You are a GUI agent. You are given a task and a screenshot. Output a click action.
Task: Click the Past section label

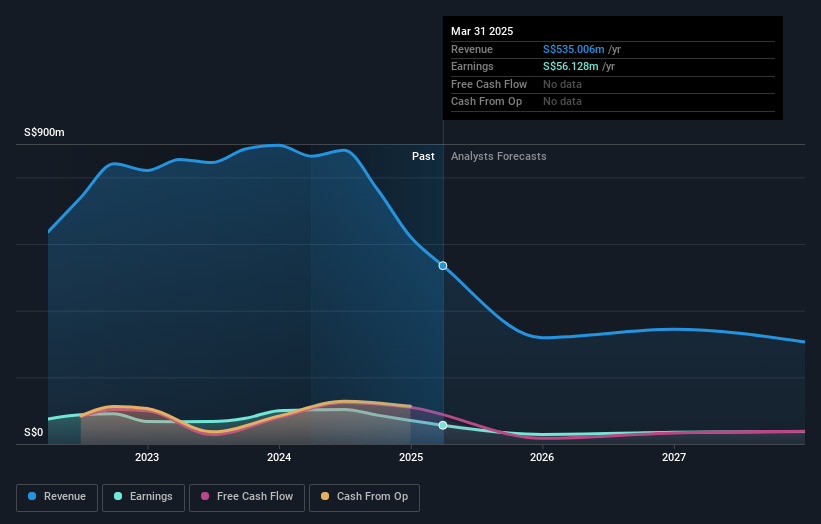point(423,156)
